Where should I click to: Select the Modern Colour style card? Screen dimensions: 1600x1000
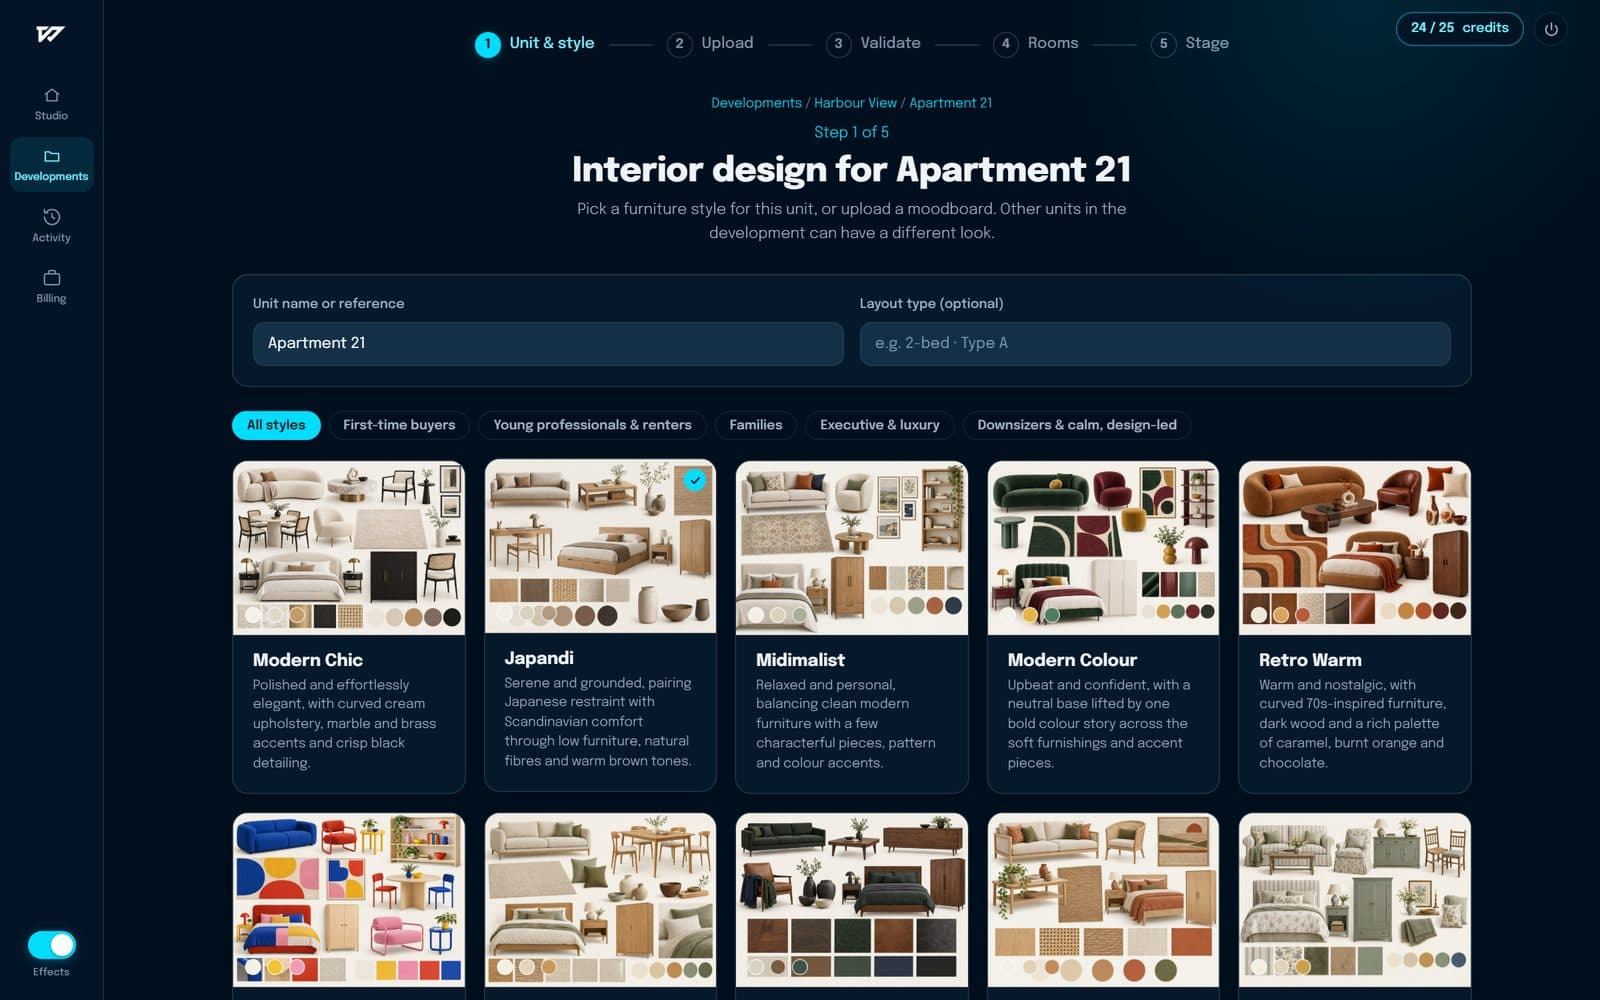point(1103,627)
